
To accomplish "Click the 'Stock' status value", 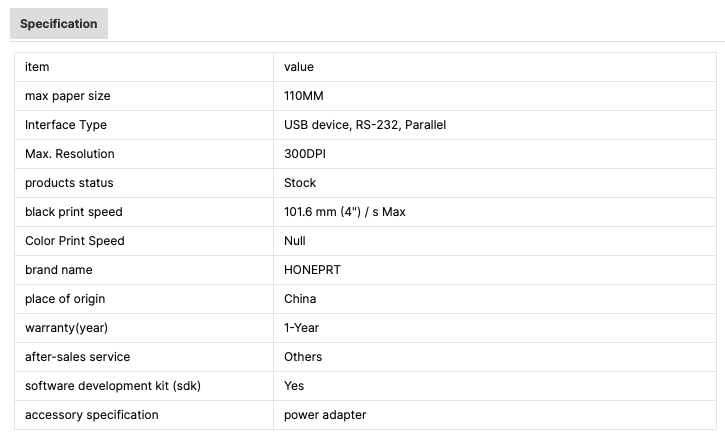I will click(300, 183).
